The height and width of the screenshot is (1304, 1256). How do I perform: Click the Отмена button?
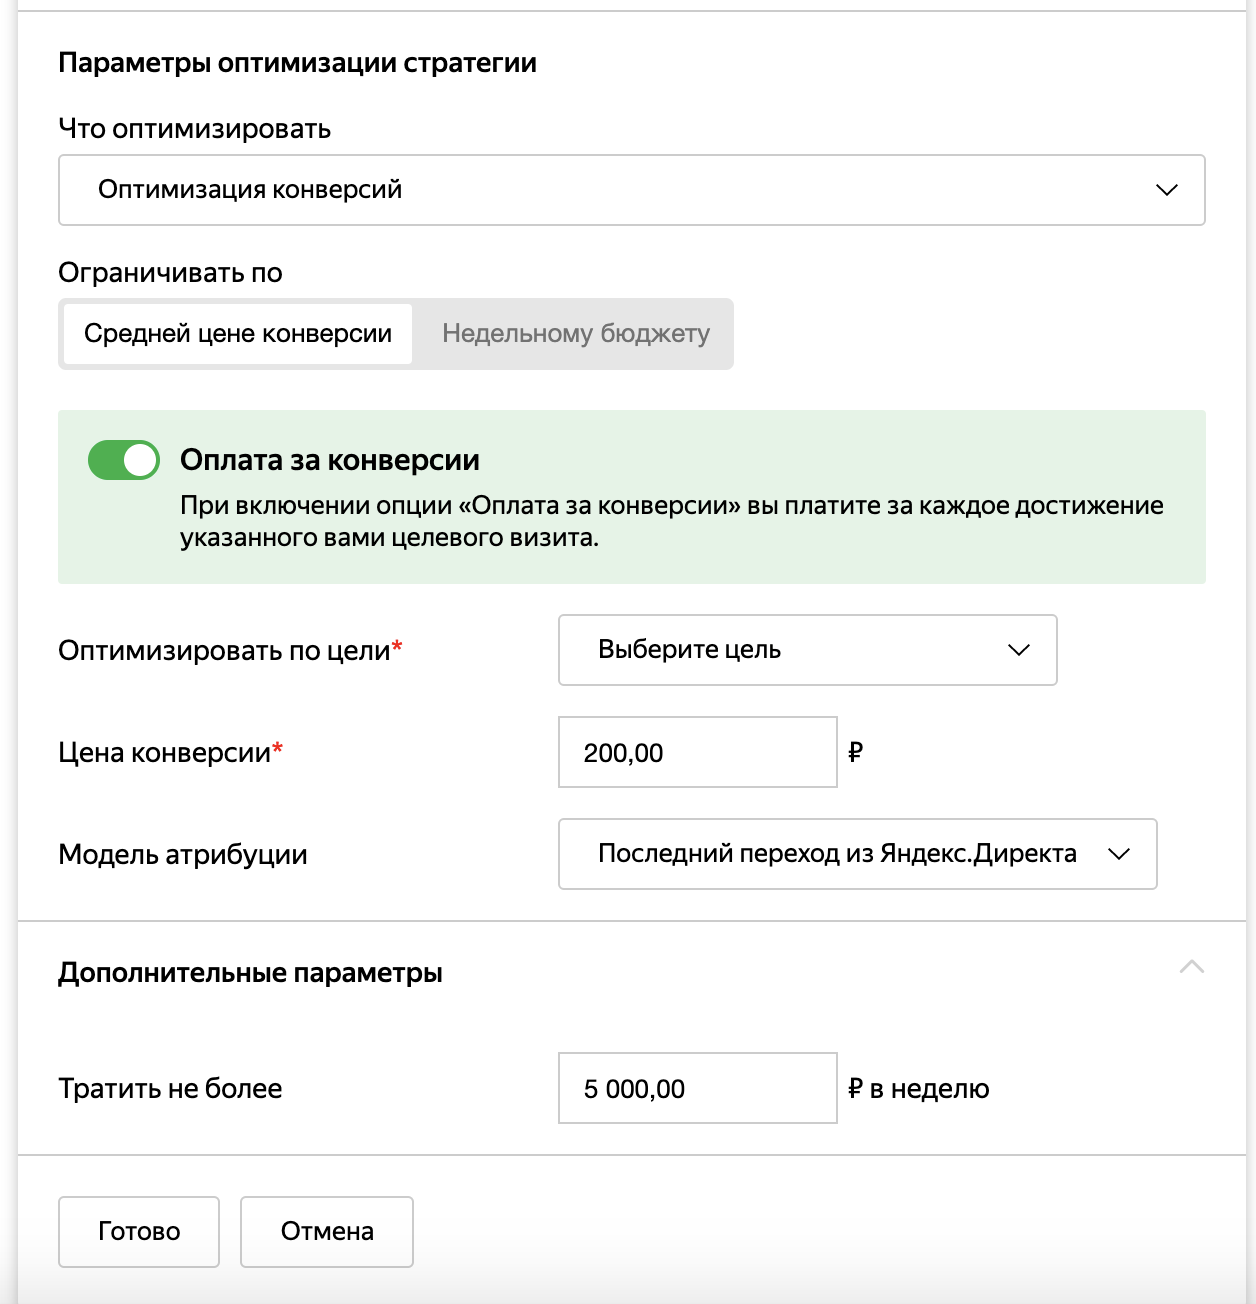[x=327, y=1232]
